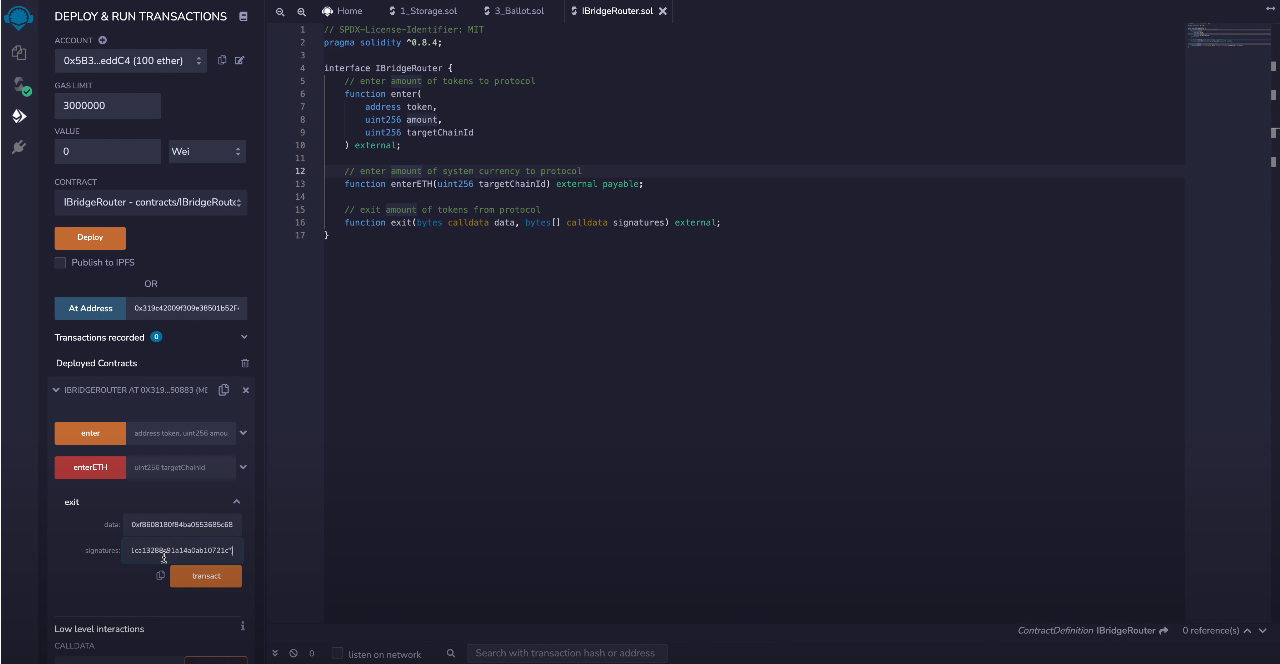
Task: Open the Wei unit dropdown
Action: click(207, 152)
